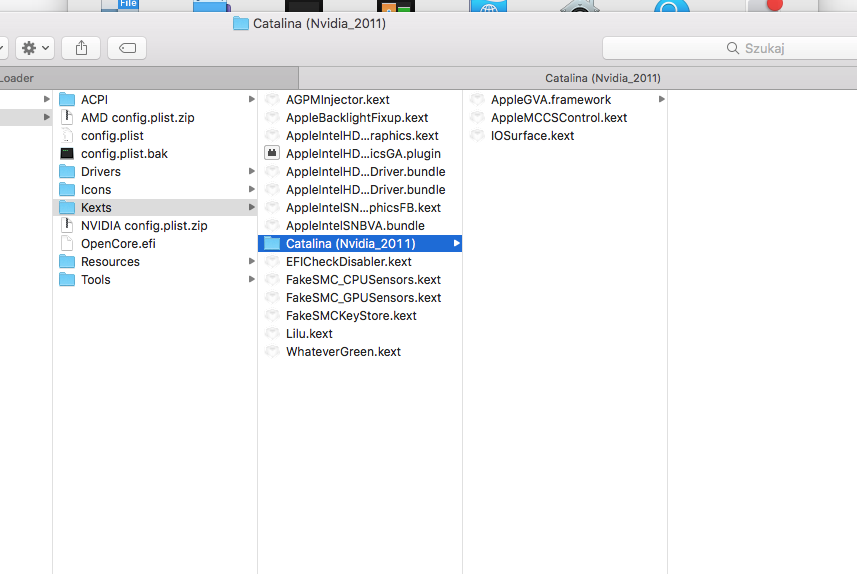
Task: Select the AppleMCCSControl.kext icon
Action: click(x=477, y=118)
